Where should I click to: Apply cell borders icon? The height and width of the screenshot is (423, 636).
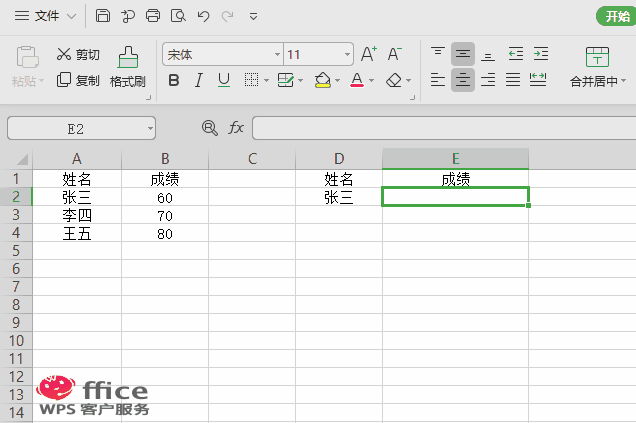point(251,80)
